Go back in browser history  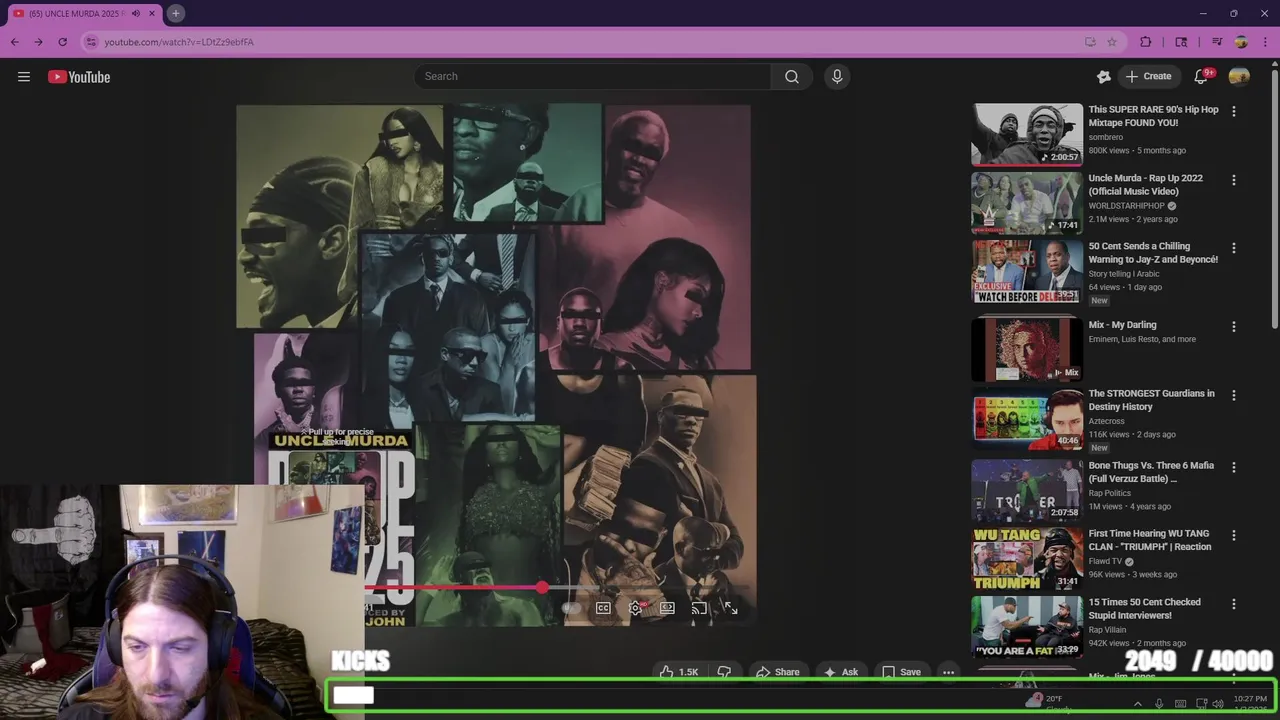pos(15,42)
